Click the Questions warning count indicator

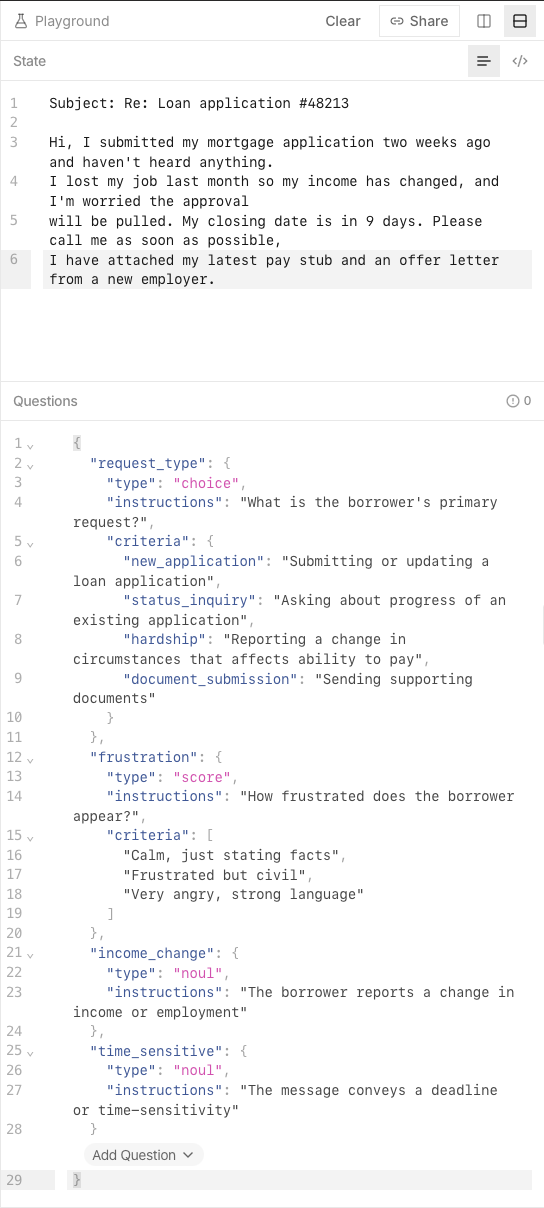[519, 401]
